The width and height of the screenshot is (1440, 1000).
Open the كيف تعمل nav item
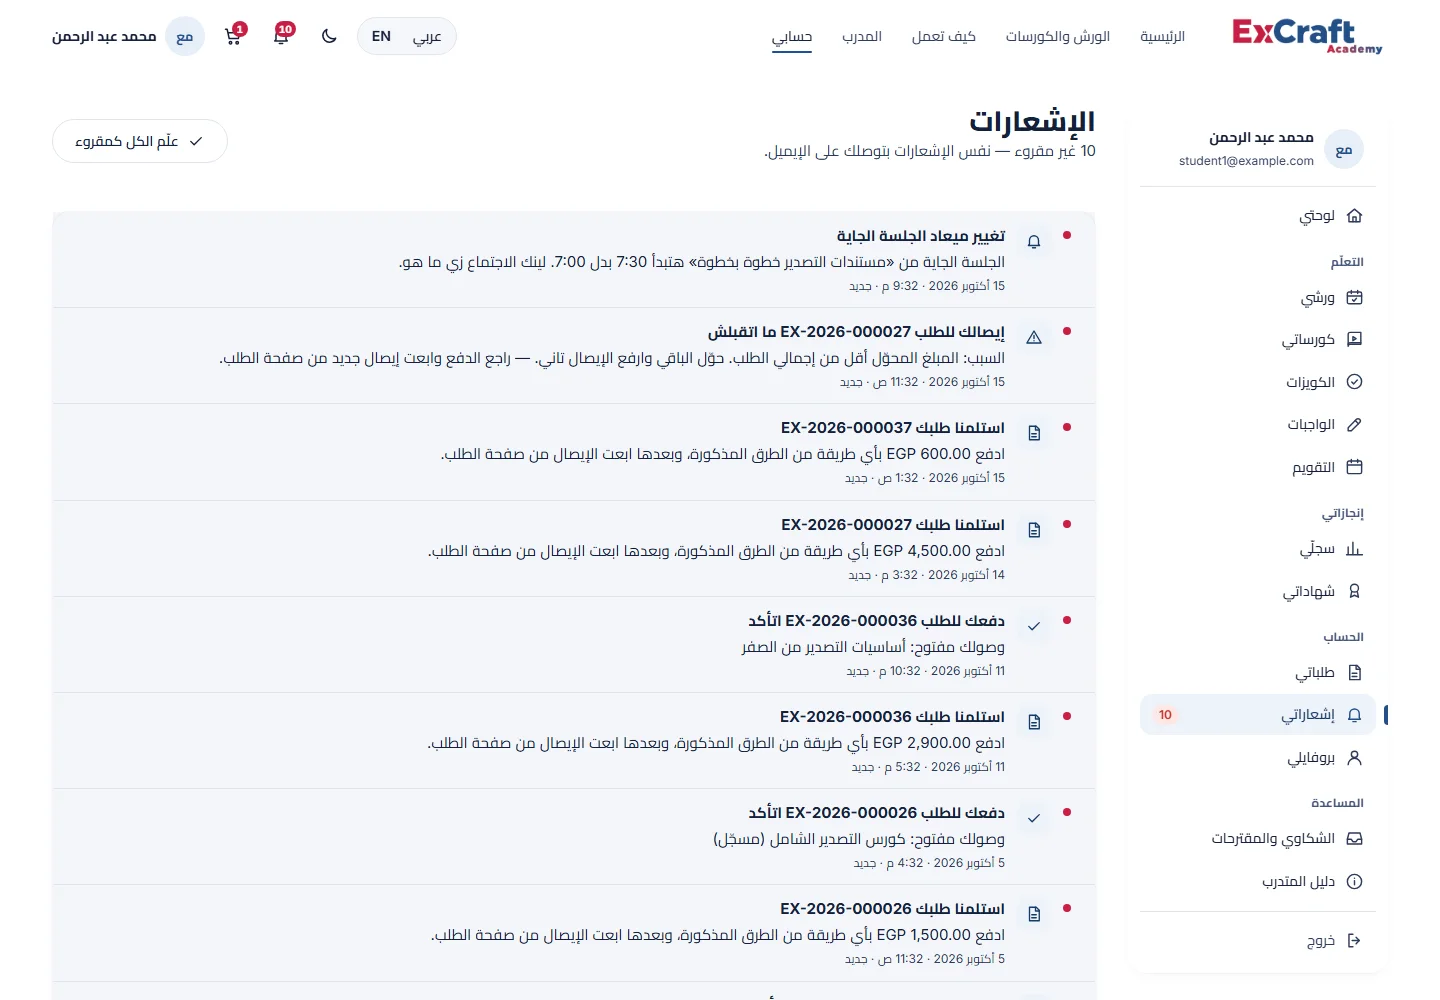click(943, 36)
